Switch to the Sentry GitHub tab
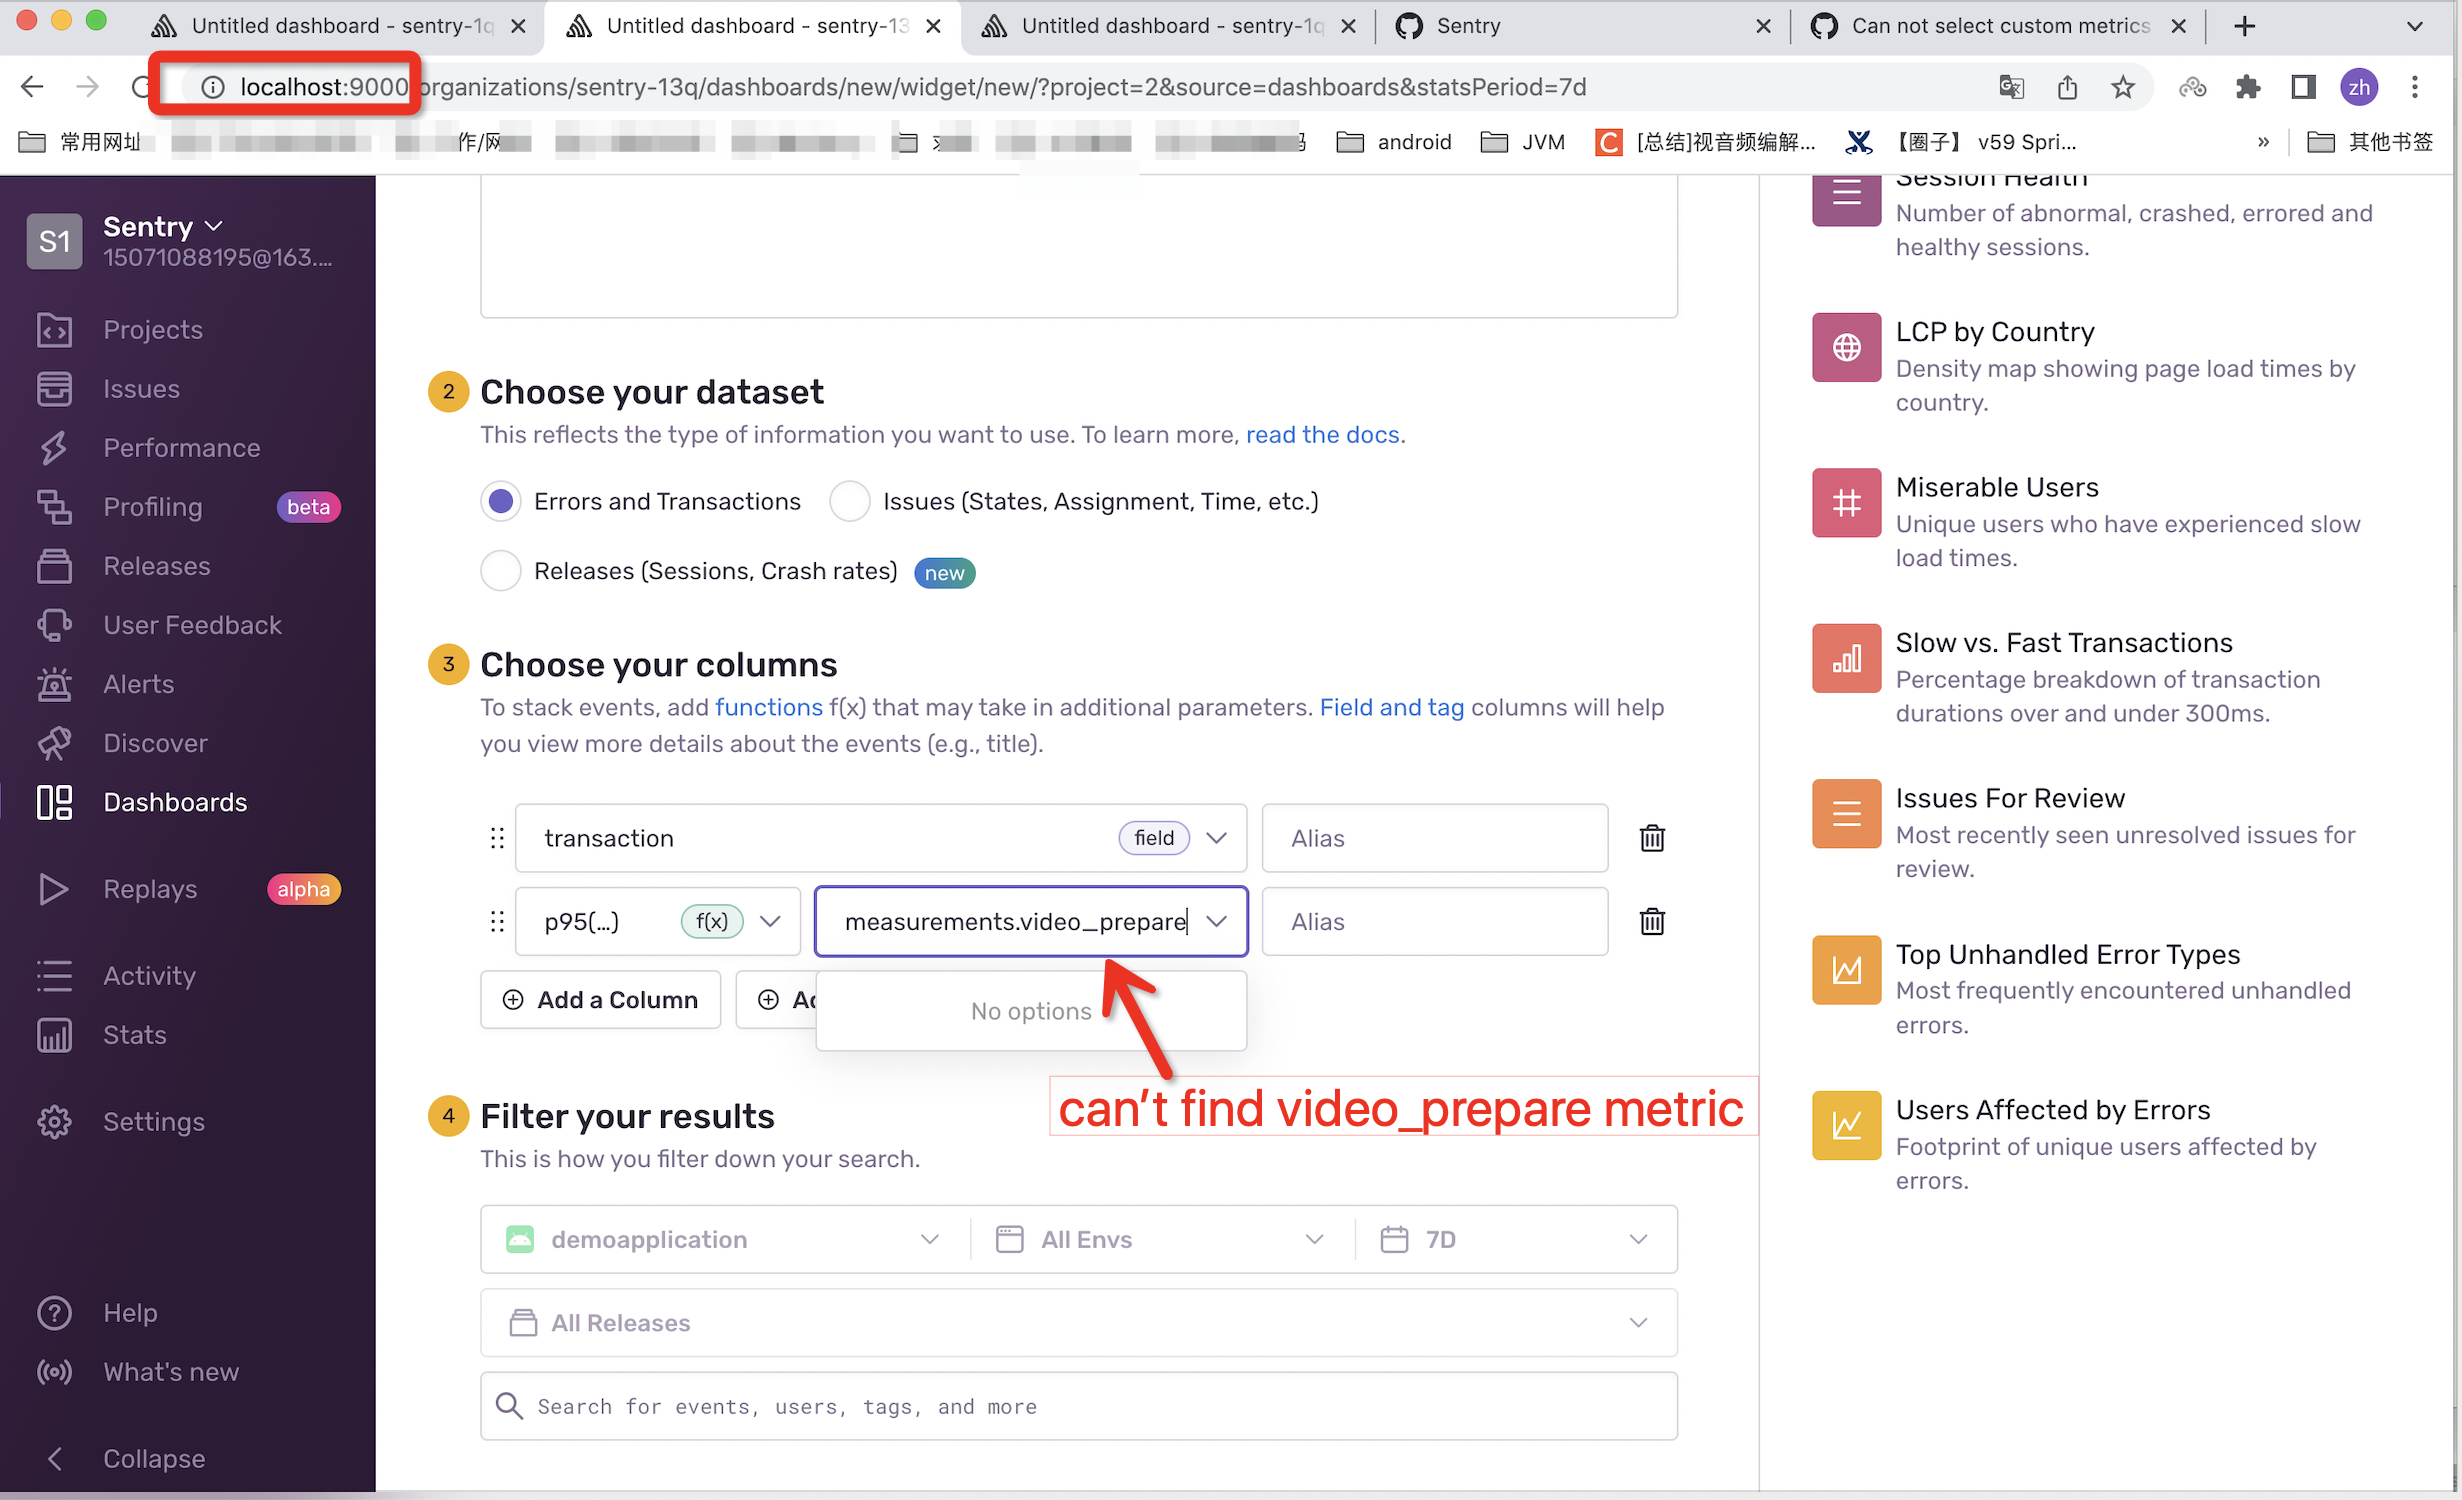 click(x=1470, y=26)
